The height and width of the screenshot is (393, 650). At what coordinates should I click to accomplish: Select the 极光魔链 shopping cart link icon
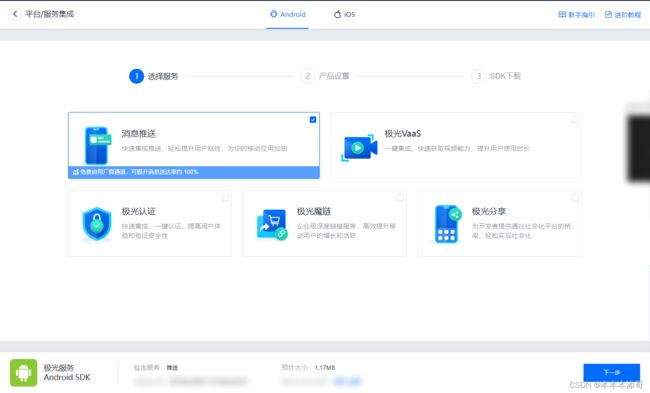(x=272, y=224)
